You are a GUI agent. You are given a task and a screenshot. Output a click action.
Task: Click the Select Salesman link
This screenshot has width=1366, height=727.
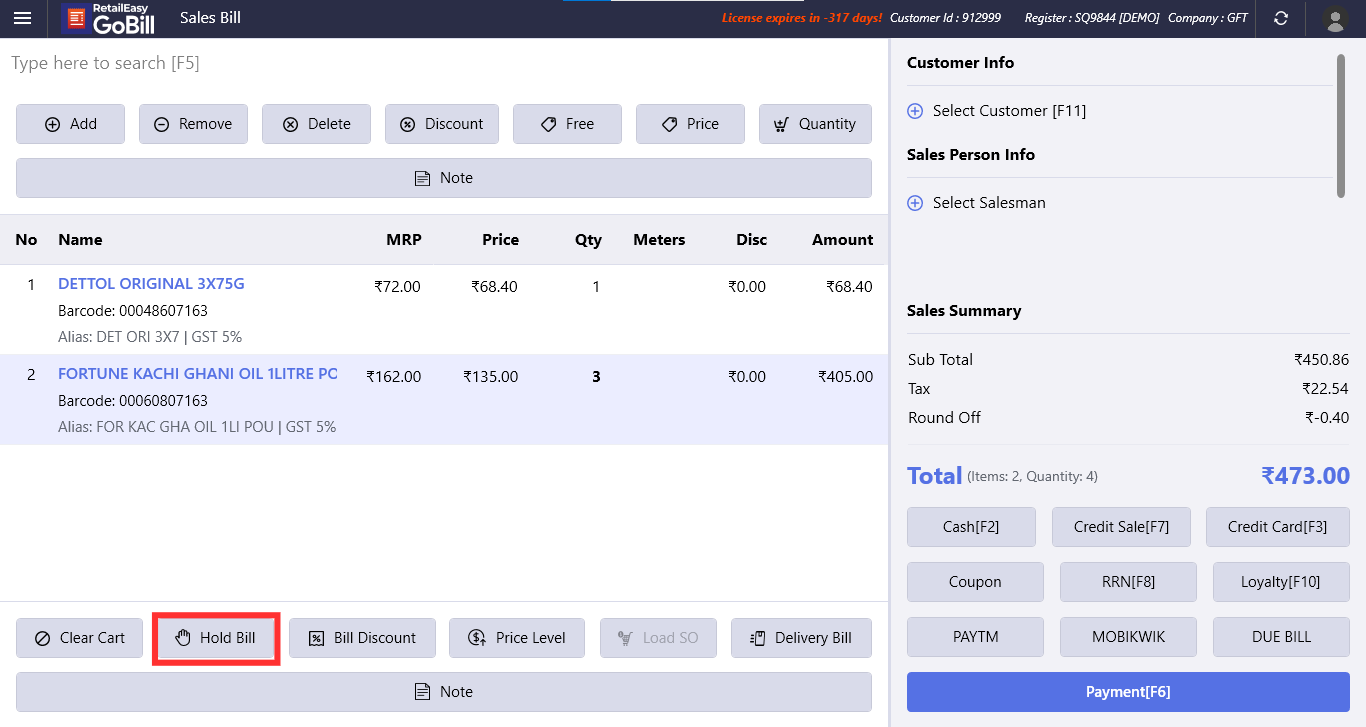pos(989,203)
